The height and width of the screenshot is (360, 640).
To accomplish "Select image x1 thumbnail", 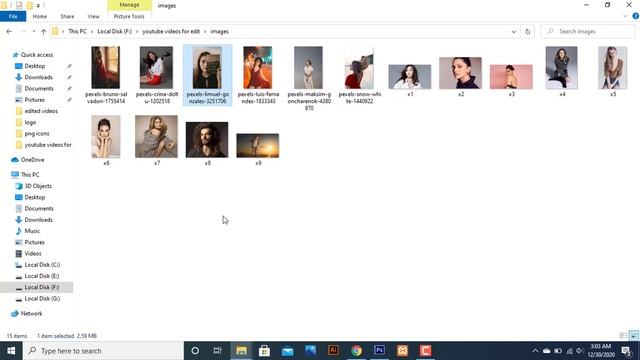I will [410, 77].
